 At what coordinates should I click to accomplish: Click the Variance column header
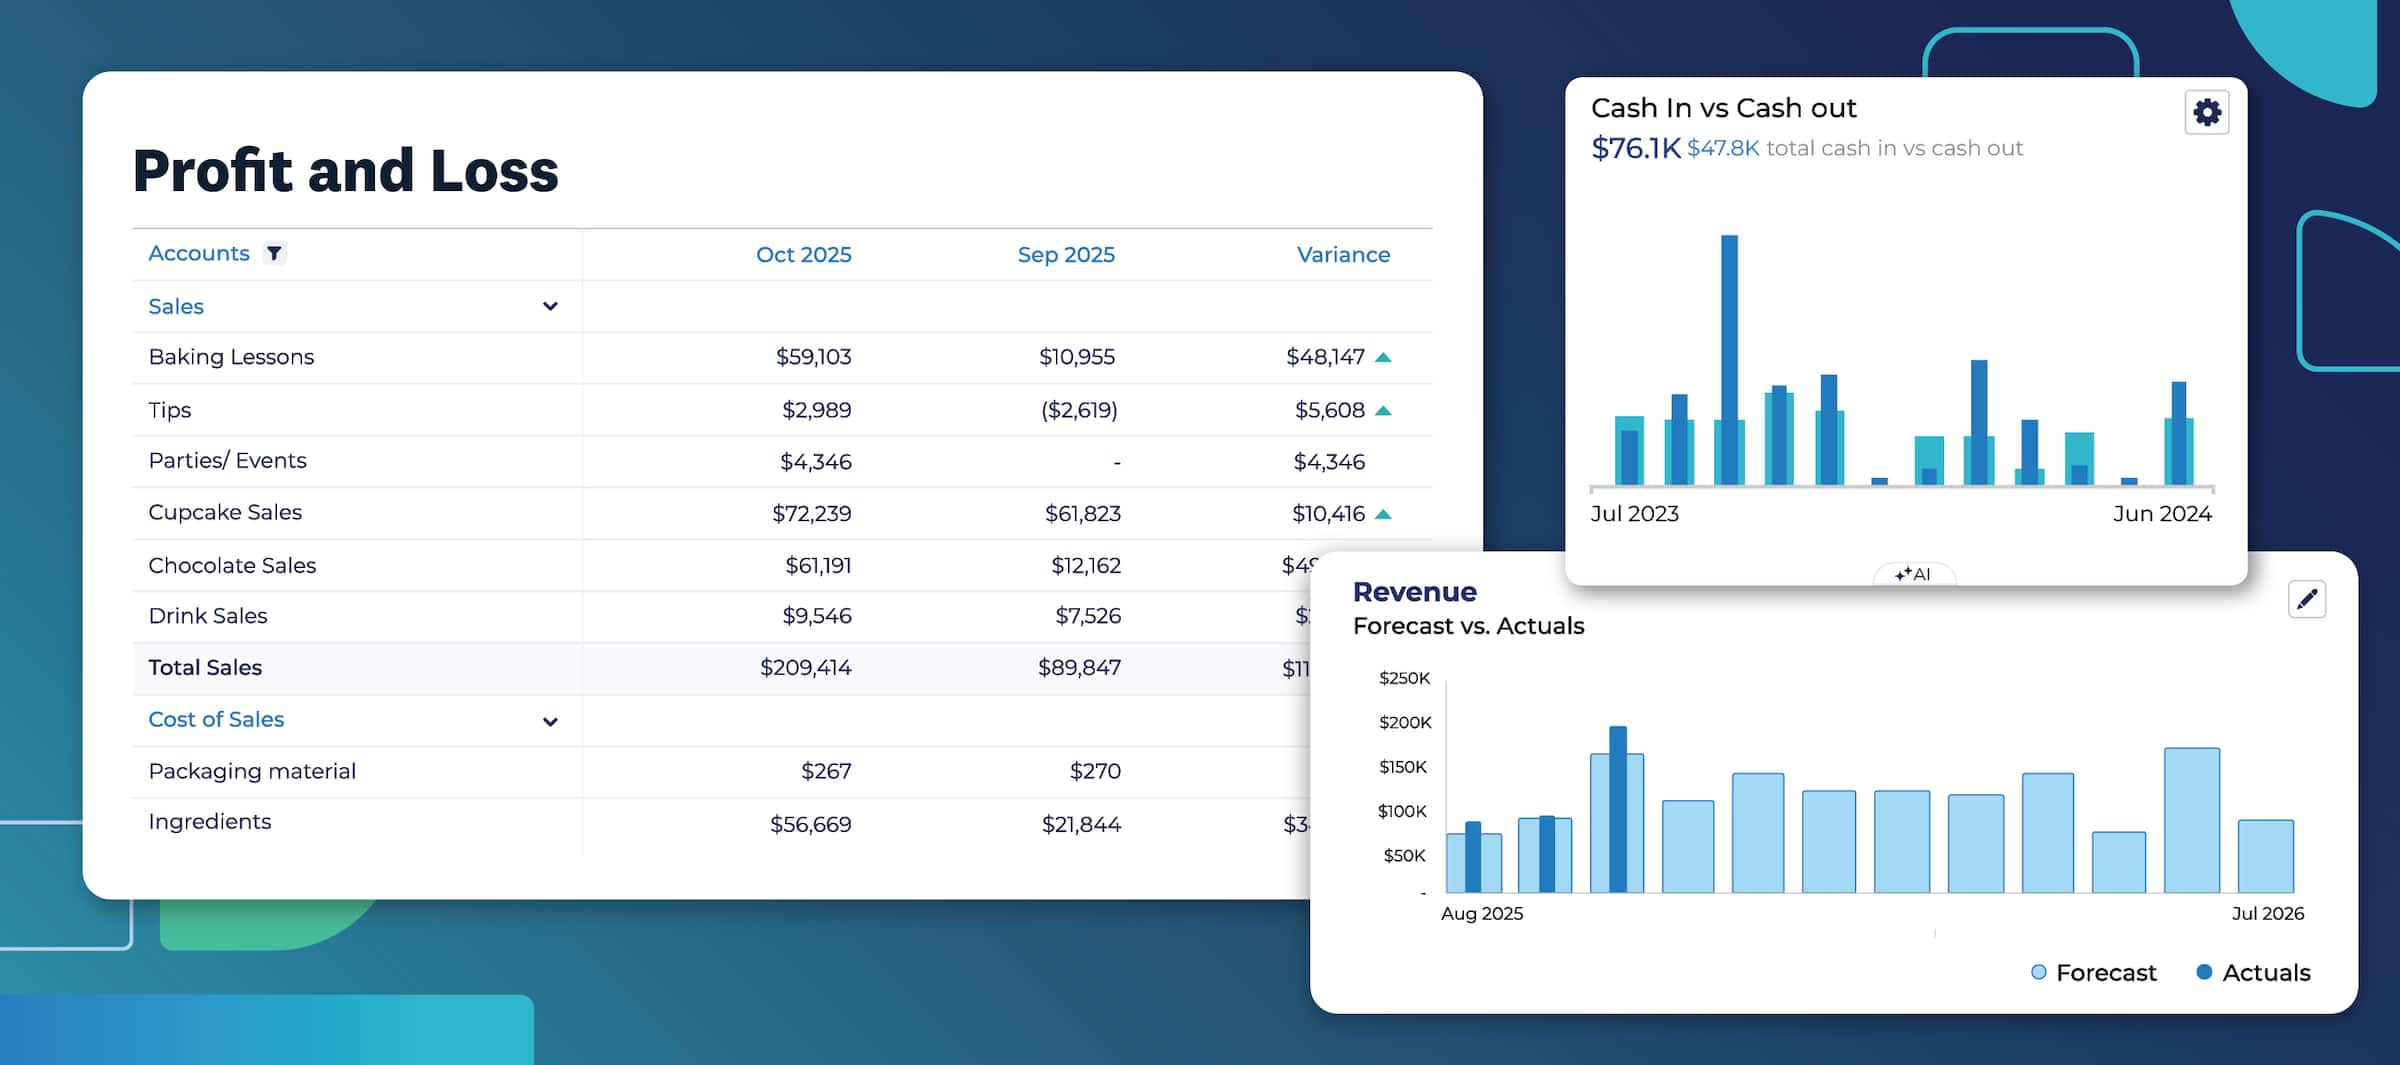coord(1343,254)
